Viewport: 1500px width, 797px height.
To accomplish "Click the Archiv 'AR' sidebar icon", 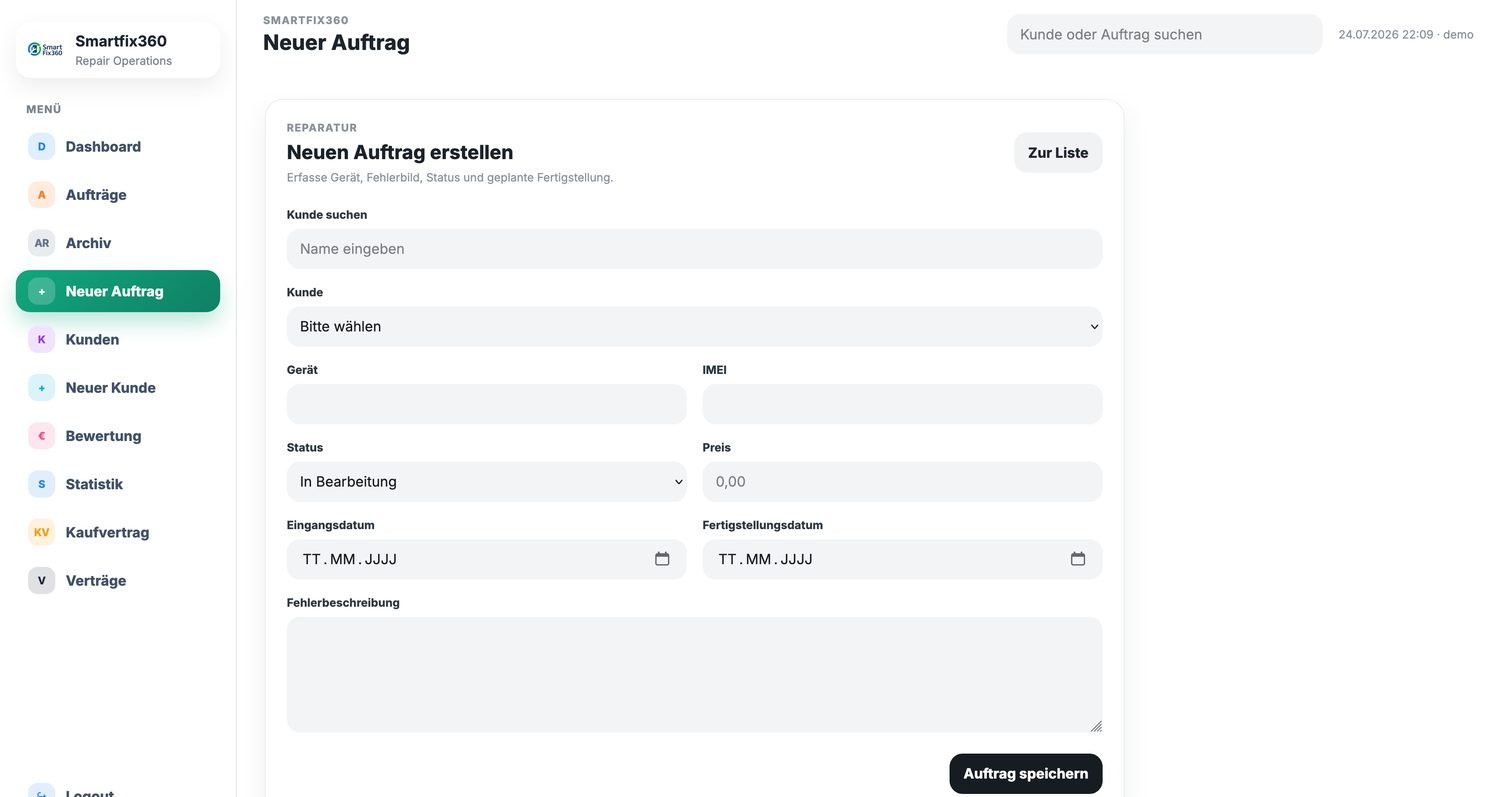I will pos(41,243).
